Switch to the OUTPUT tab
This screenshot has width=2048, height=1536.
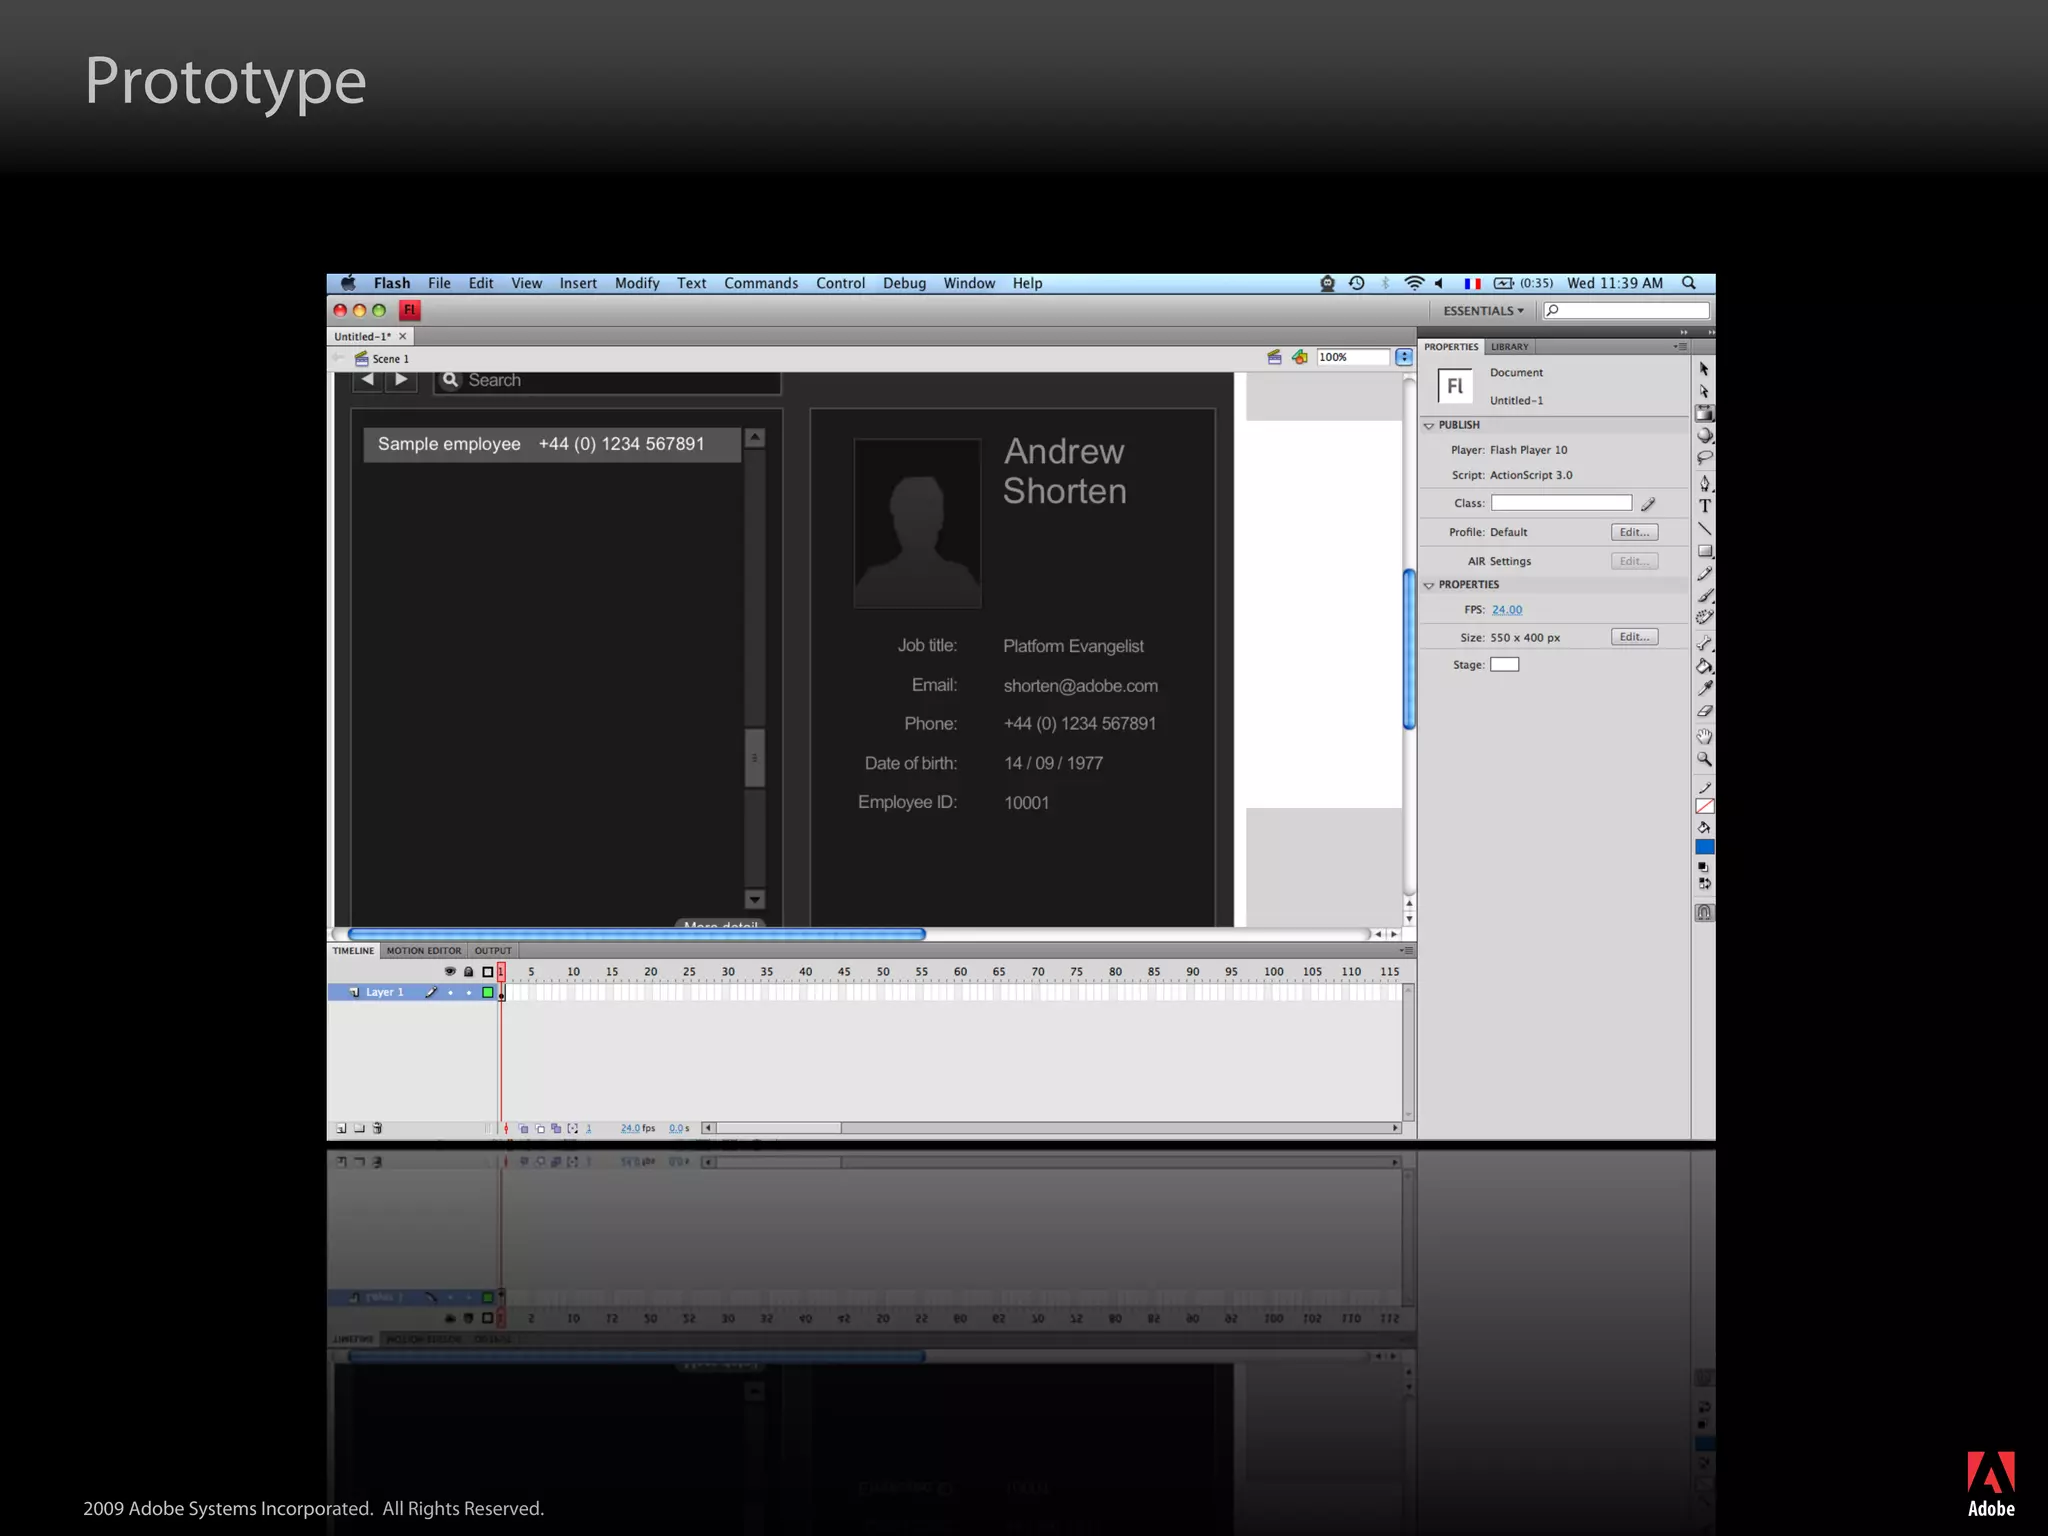click(493, 951)
